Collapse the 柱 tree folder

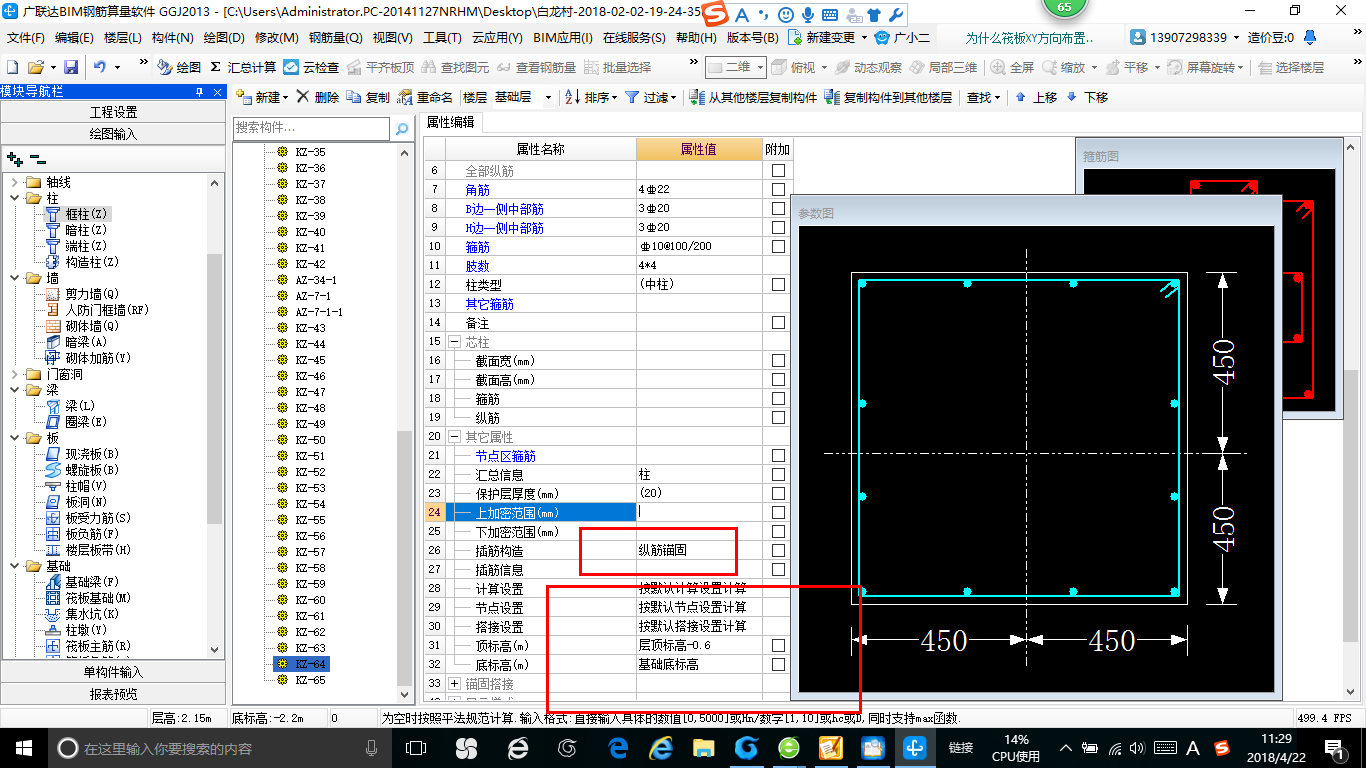click(x=15, y=198)
